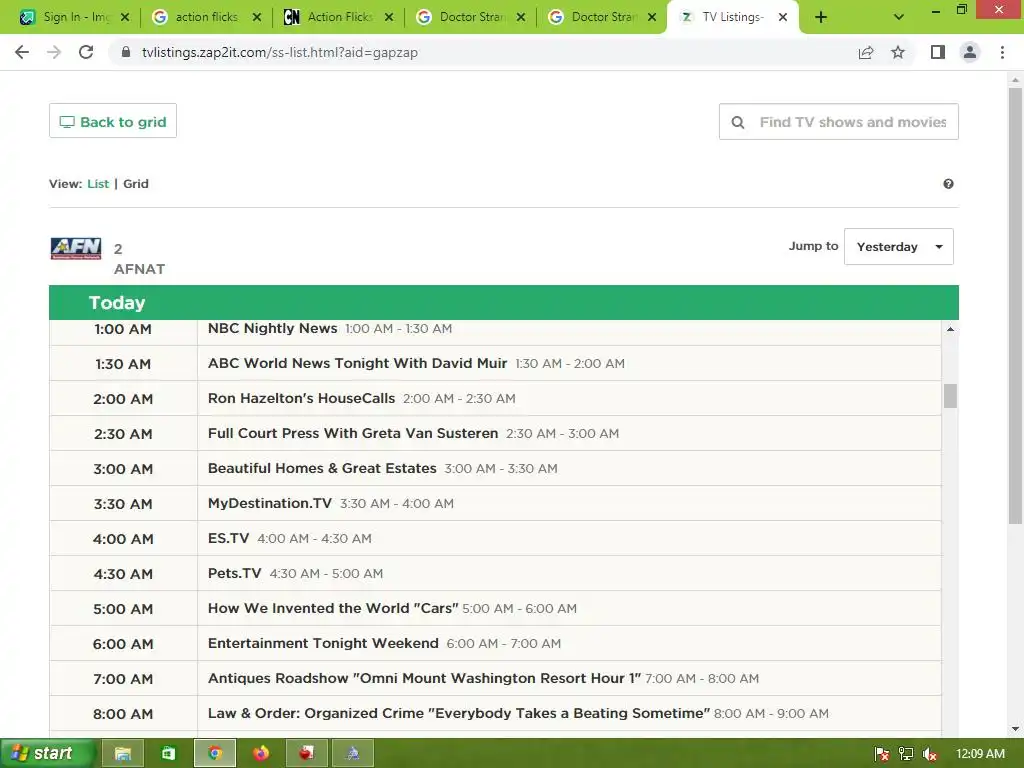The width and height of the screenshot is (1024, 768).
Task: Switch to the action flicks Google tab
Action: click(206, 17)
